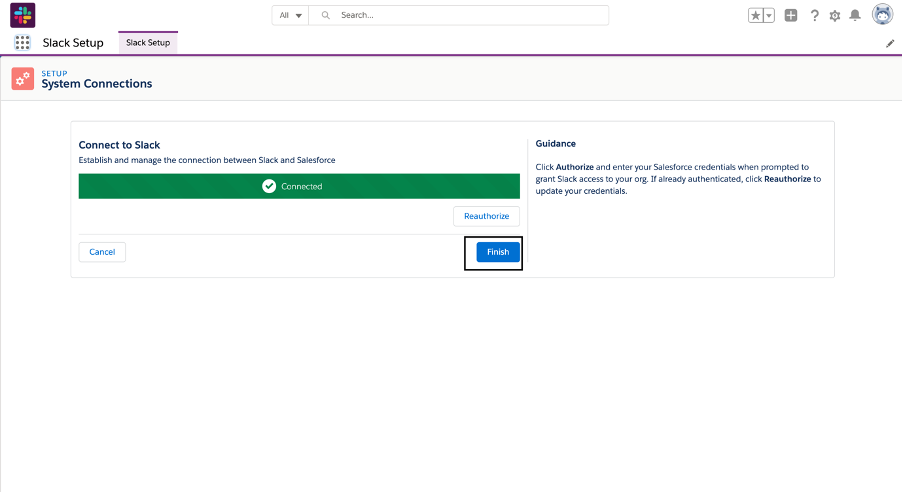The width and height of the screenshot is (902, 492).
Task: Click the Slack Setup app name
Action: tap(73, 43)
